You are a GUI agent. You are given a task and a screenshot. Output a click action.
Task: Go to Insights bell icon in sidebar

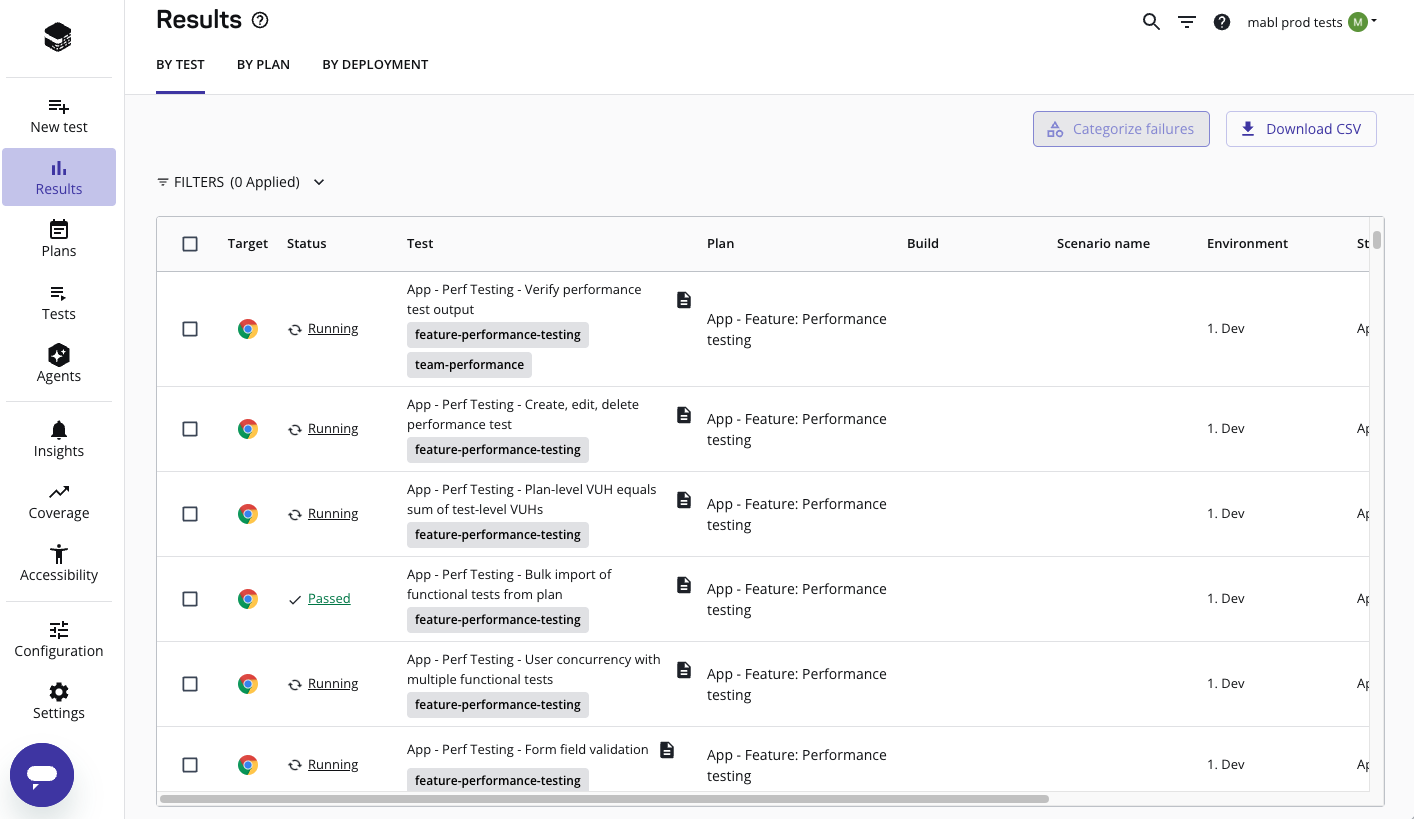click(59, 430)
